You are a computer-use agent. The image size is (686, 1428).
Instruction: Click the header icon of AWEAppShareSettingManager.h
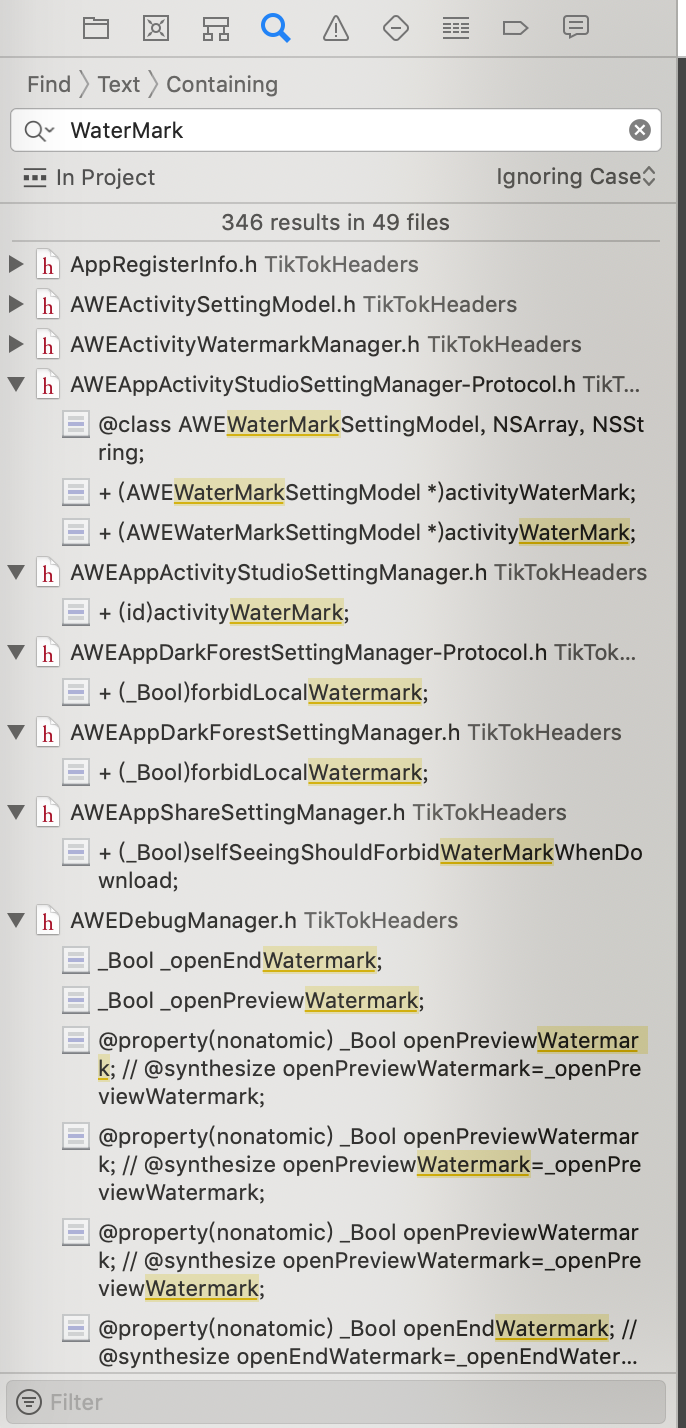tap(46, 812)
